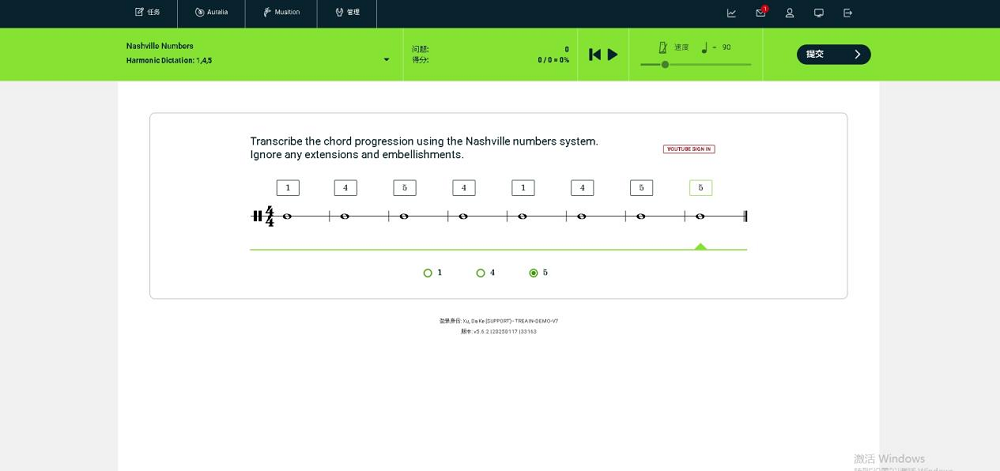
Task: Open the Auralia menu
Action: pyautogui.click(x=211, y=12)
